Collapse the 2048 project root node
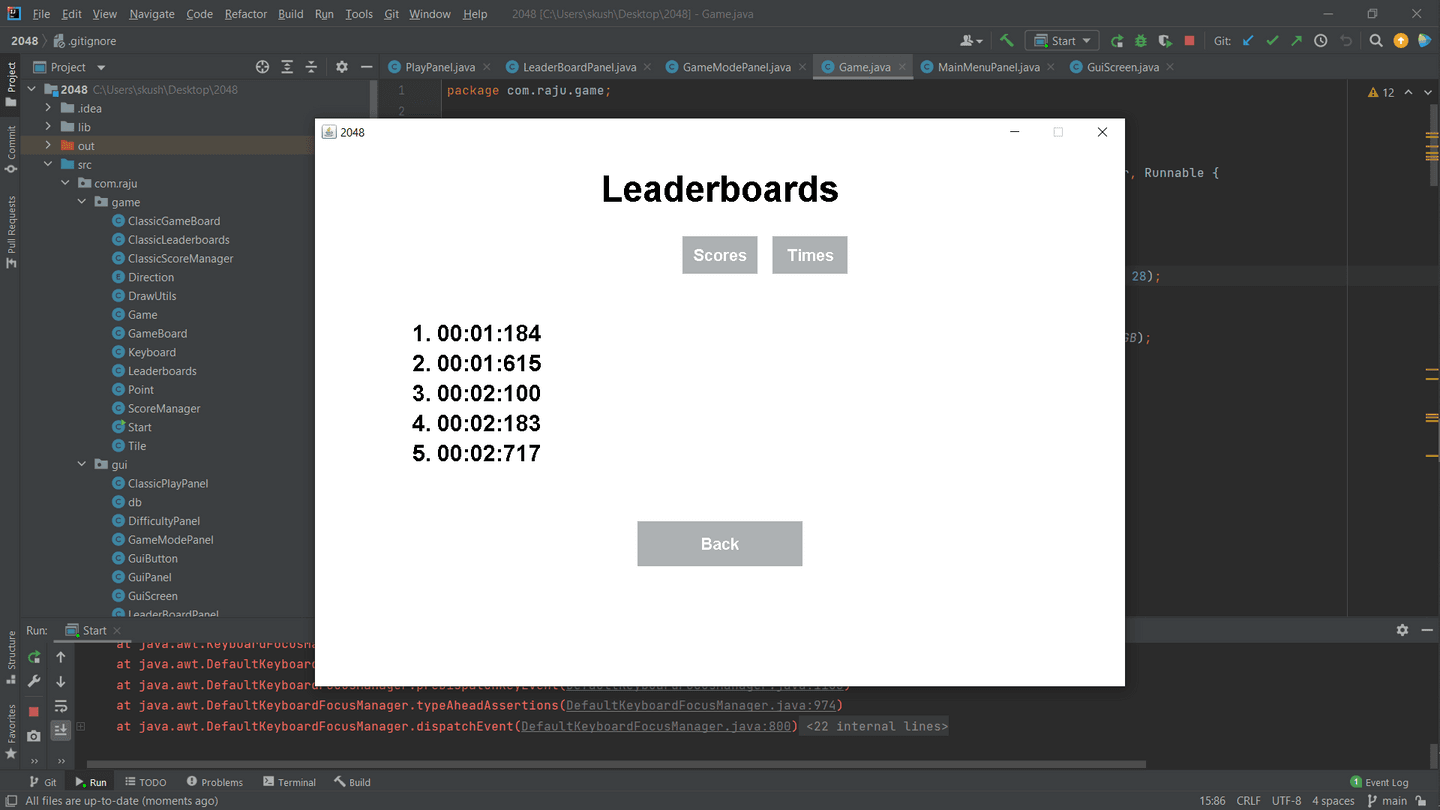Screen dimensions: 1440x810 click(32, 89)
